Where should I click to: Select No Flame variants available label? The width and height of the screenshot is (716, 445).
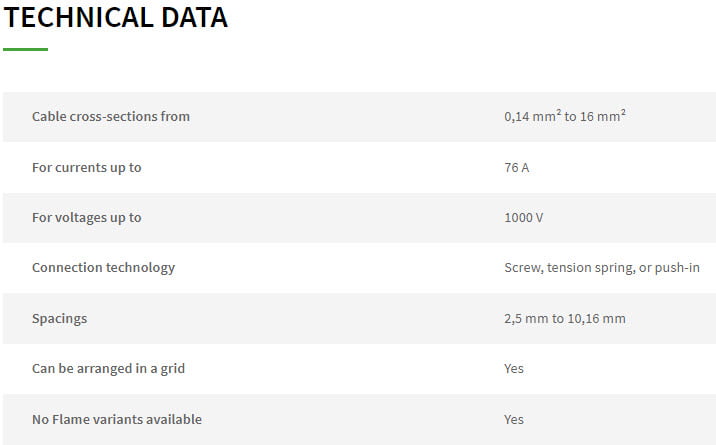coord(117,419)
